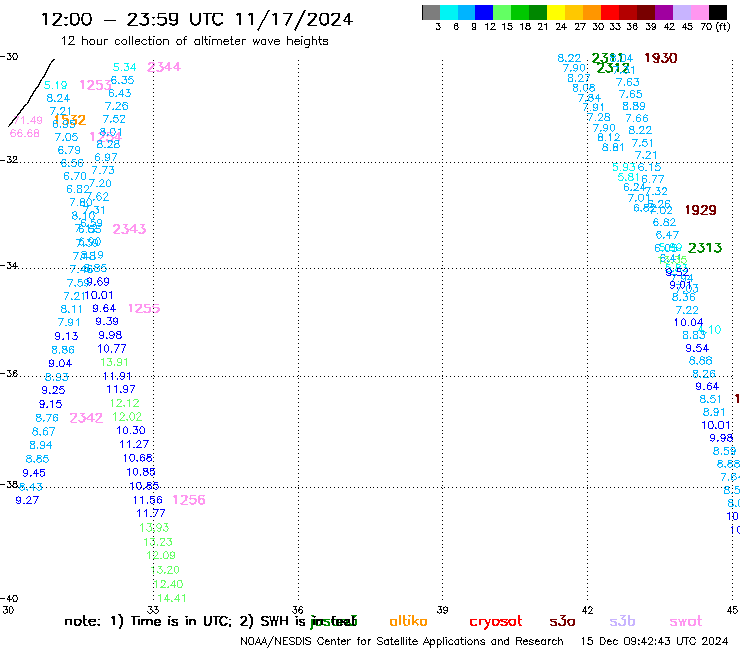This screenshot has height=650, width=740.
Task: Click the wave height value '9.69'
Action: pos(98,282)
